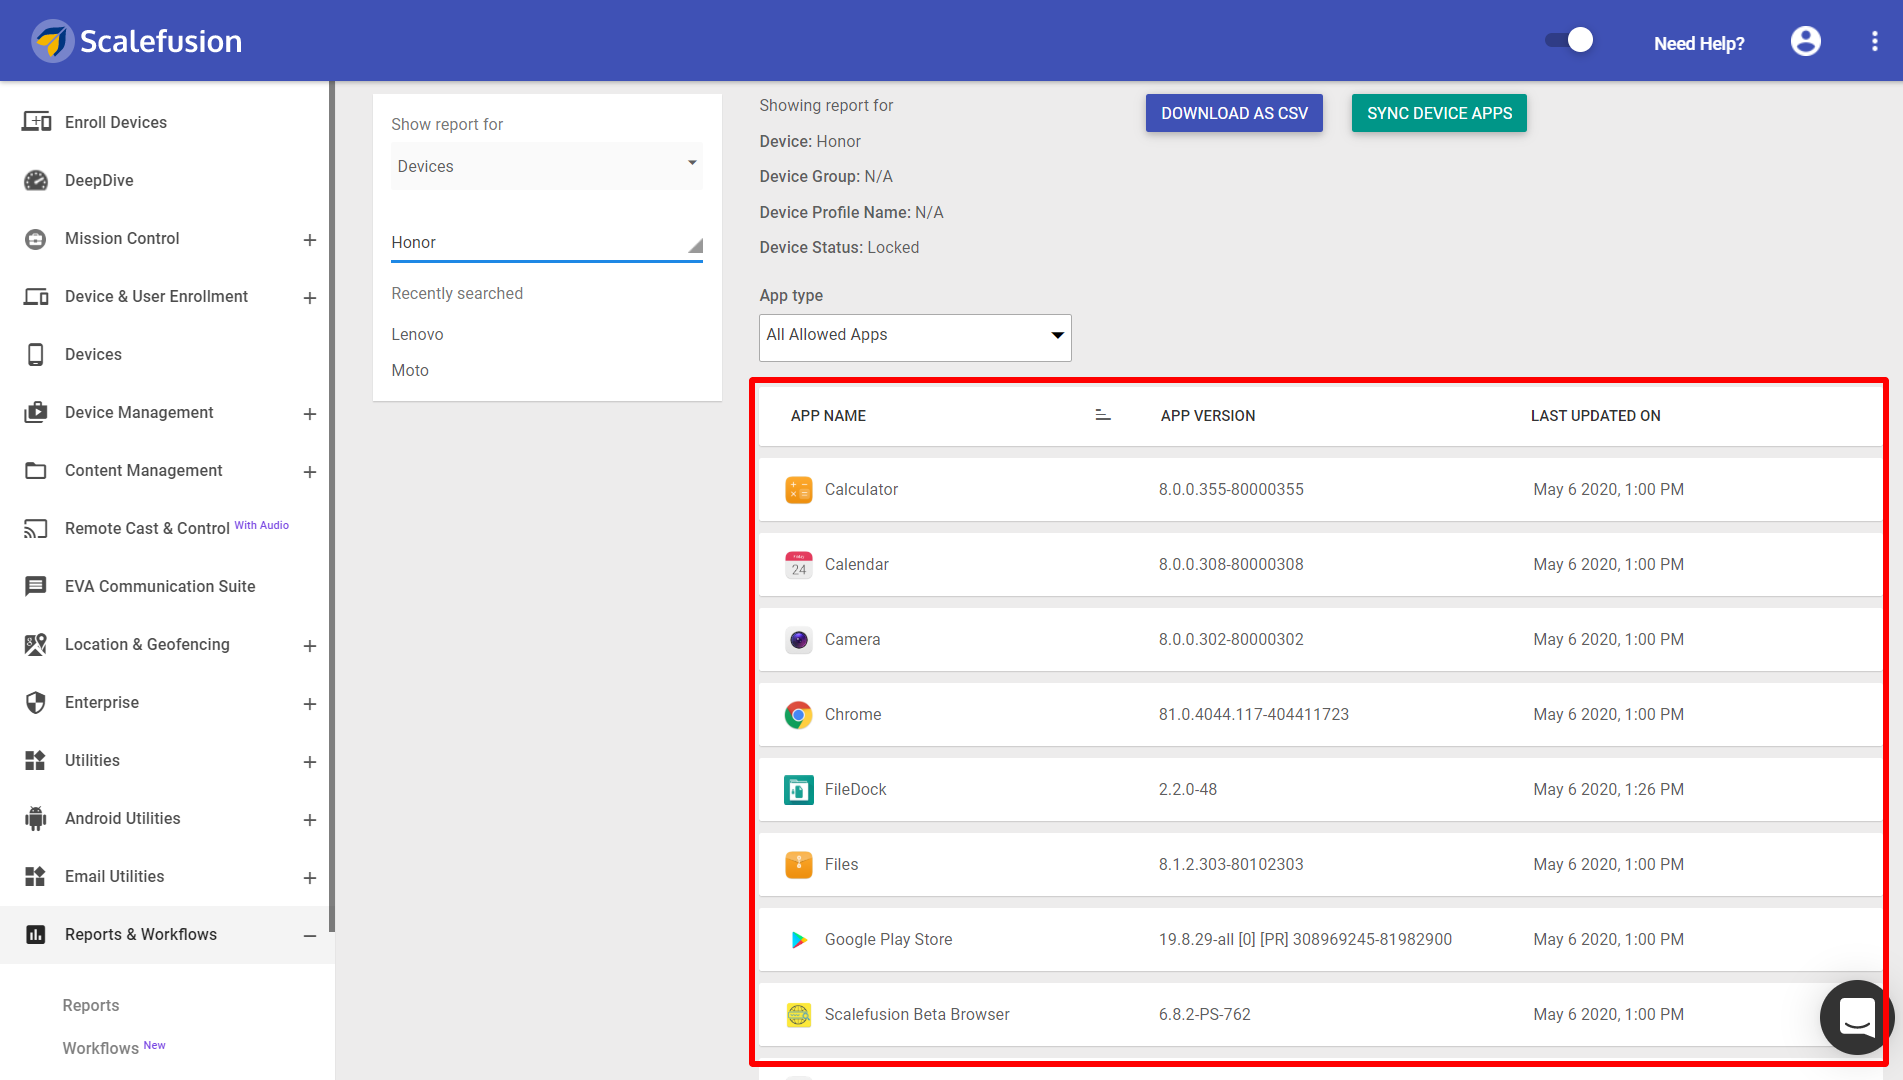Click the Reports & Workflows chart icon
The image size is (1903, 1080).
pyautogui.click(x=36, y=934)
